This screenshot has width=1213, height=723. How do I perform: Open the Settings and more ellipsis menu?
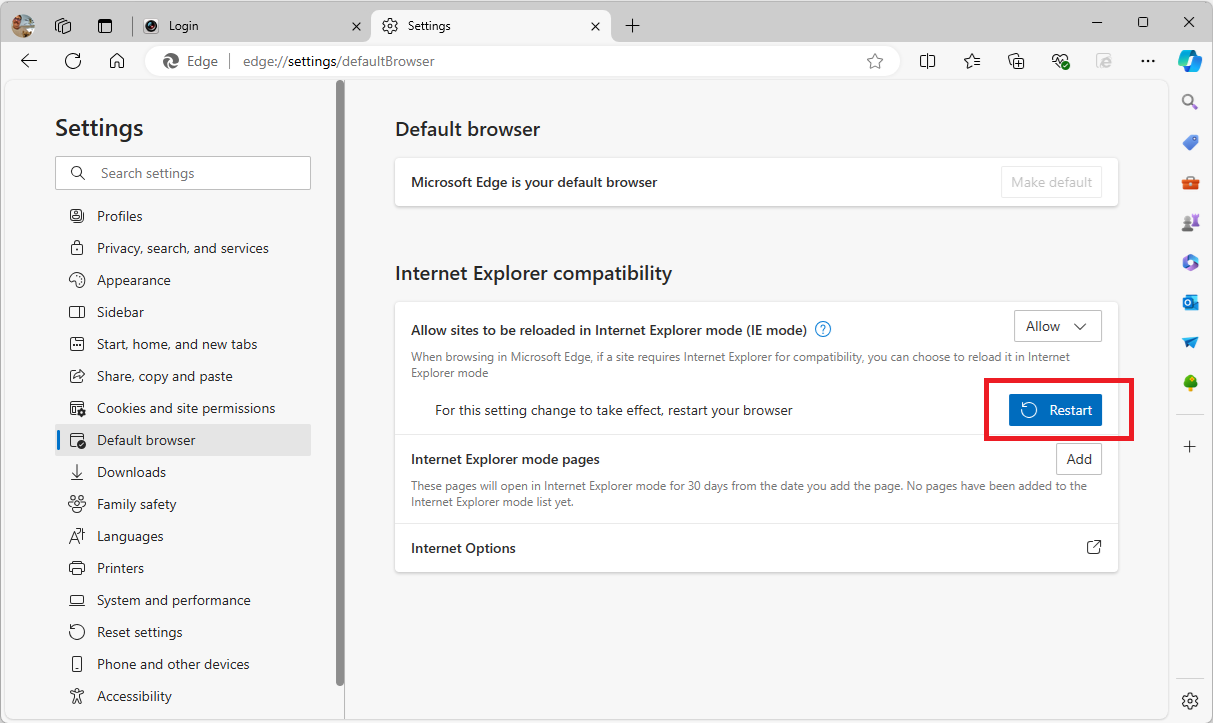pyautogui.click(x=1148, y=61)
